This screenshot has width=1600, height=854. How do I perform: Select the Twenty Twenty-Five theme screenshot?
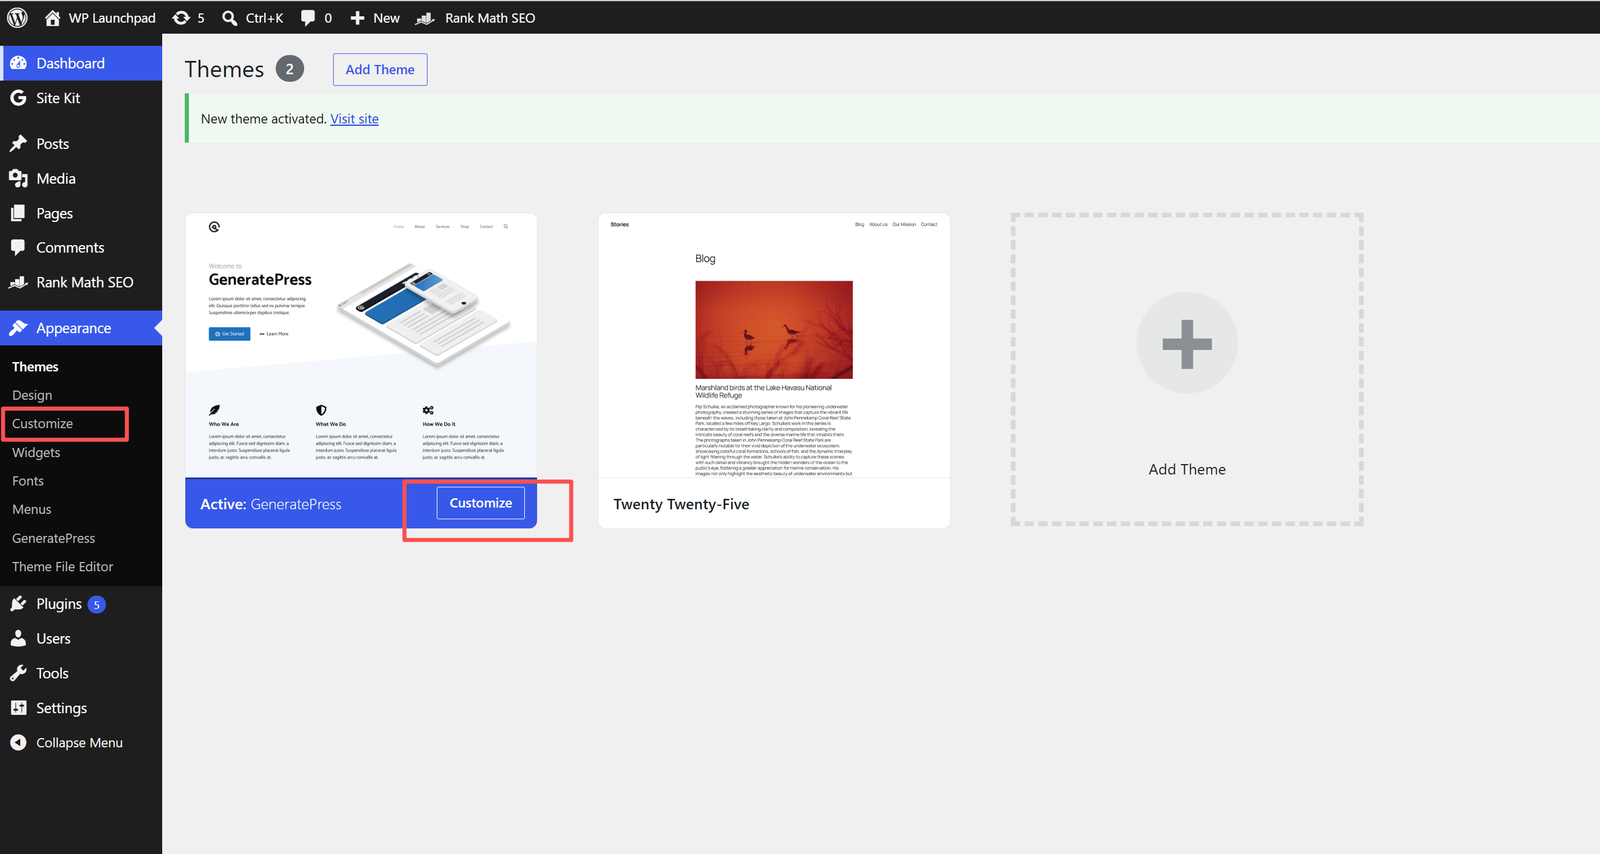point(774,345)
